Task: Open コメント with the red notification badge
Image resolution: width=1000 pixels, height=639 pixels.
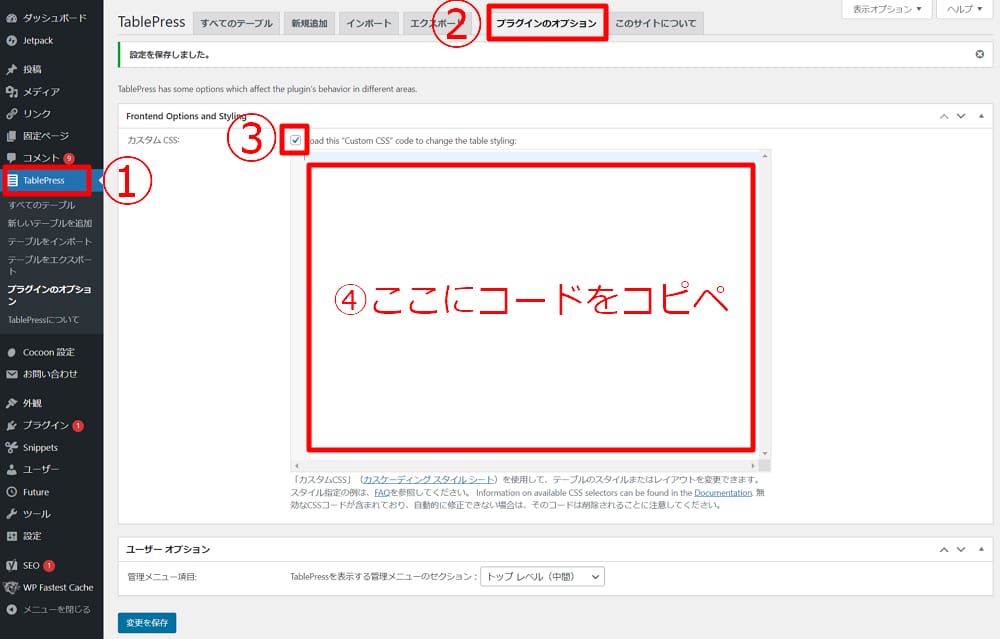Action: click(x=12, y=158)
